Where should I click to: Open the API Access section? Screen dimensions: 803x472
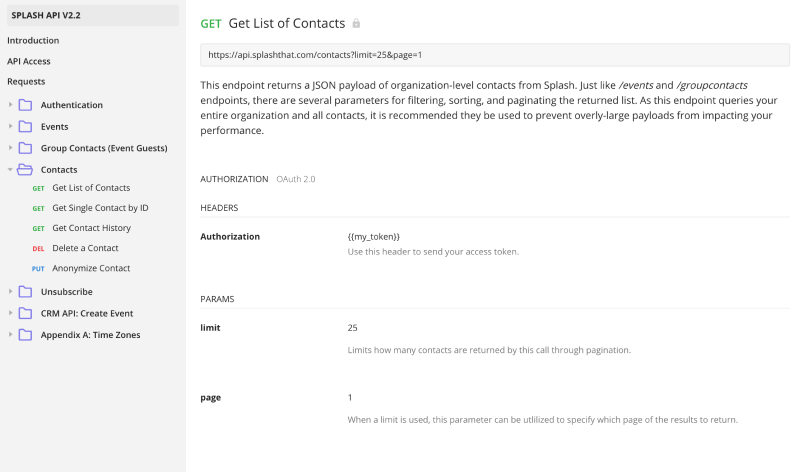[28, 61]
